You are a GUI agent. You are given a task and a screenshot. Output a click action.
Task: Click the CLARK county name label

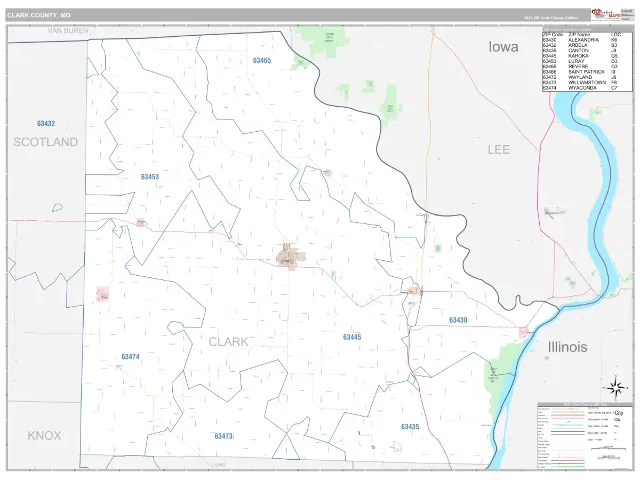[229, 342]
